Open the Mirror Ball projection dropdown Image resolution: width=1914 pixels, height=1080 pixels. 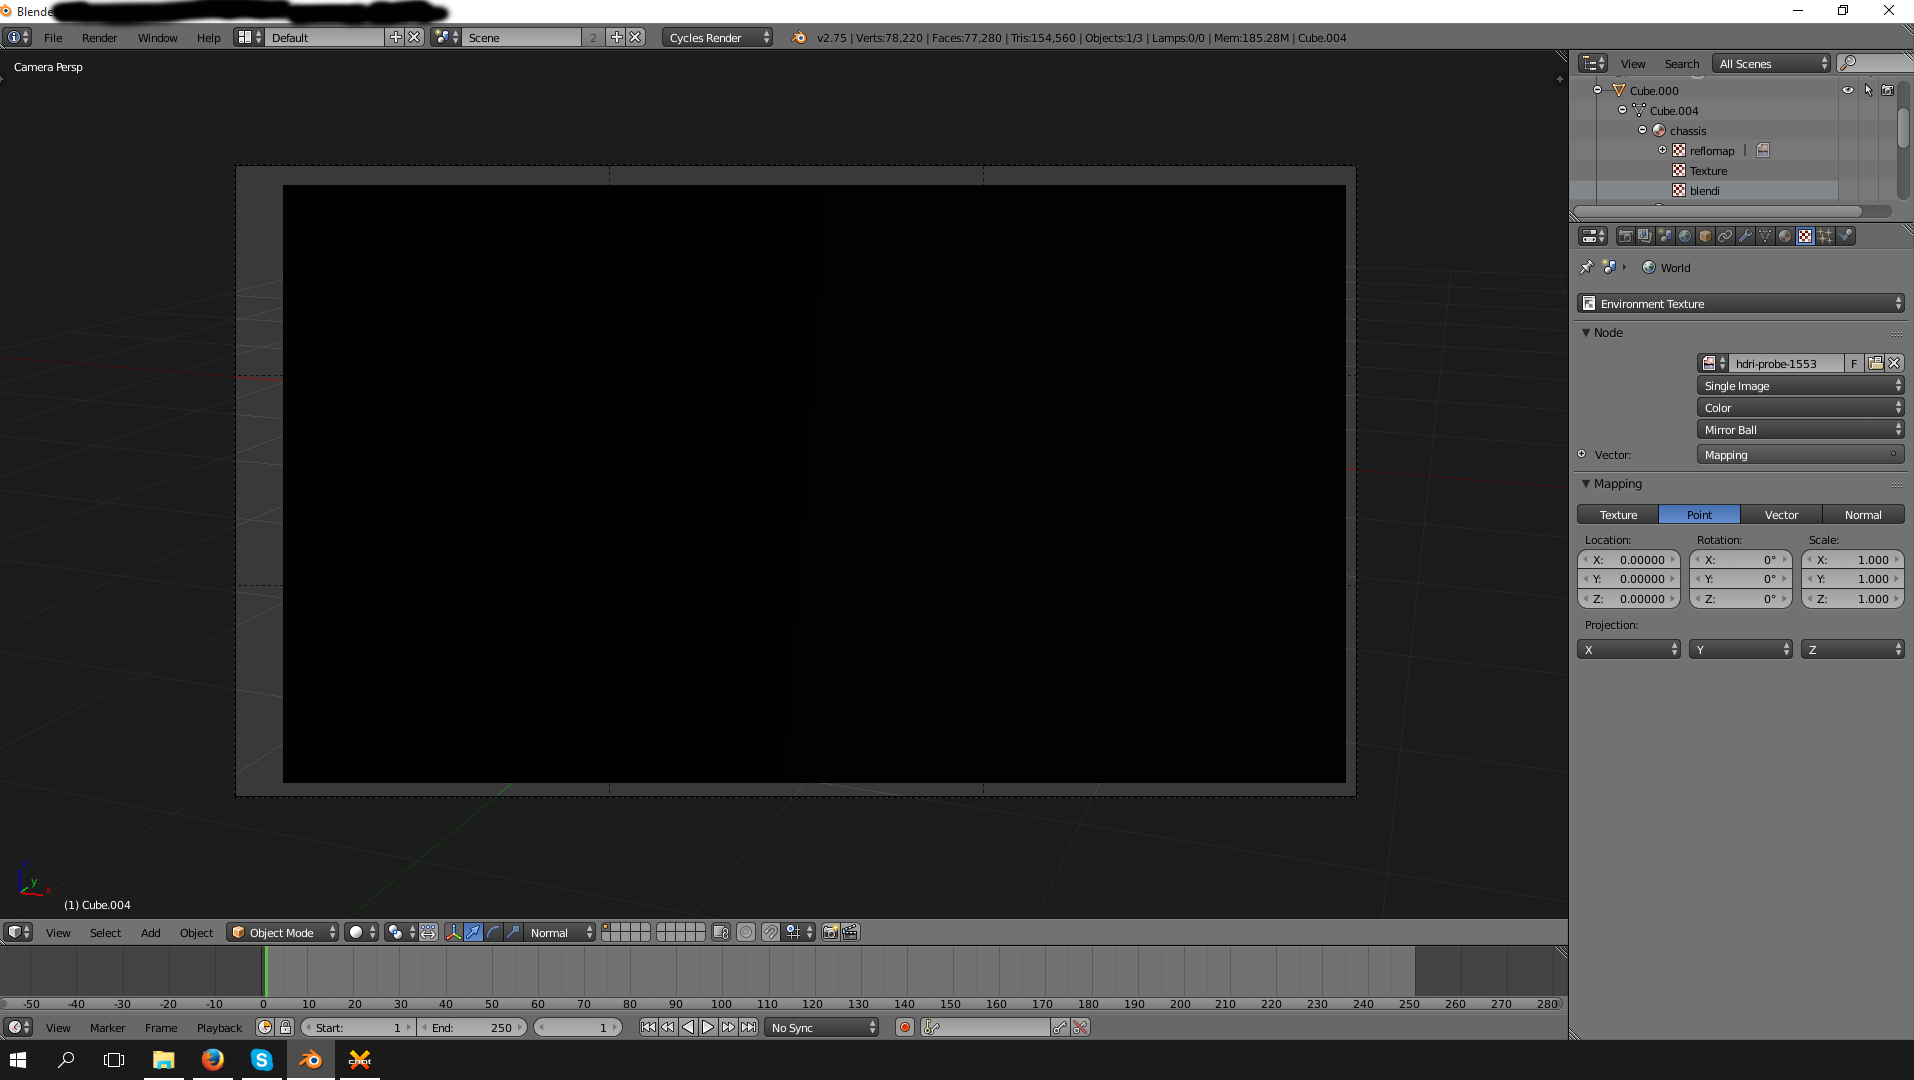1800,429
